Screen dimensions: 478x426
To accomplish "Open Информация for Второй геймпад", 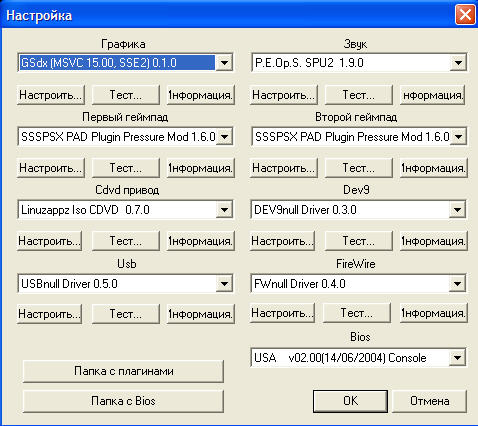I will point(433,168).
